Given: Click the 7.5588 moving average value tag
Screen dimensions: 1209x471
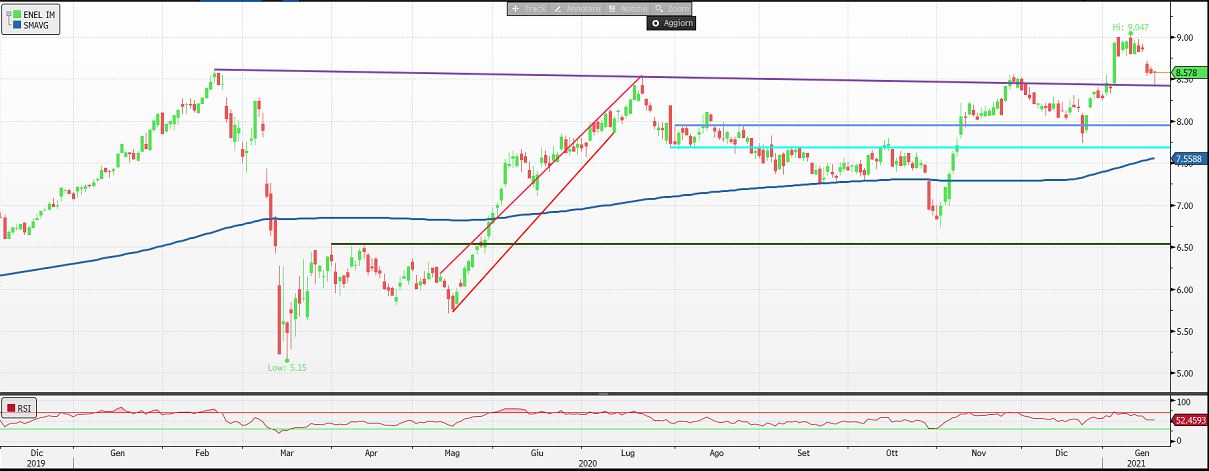Looking at the screenshot, I should click(x=1188, y=158).
